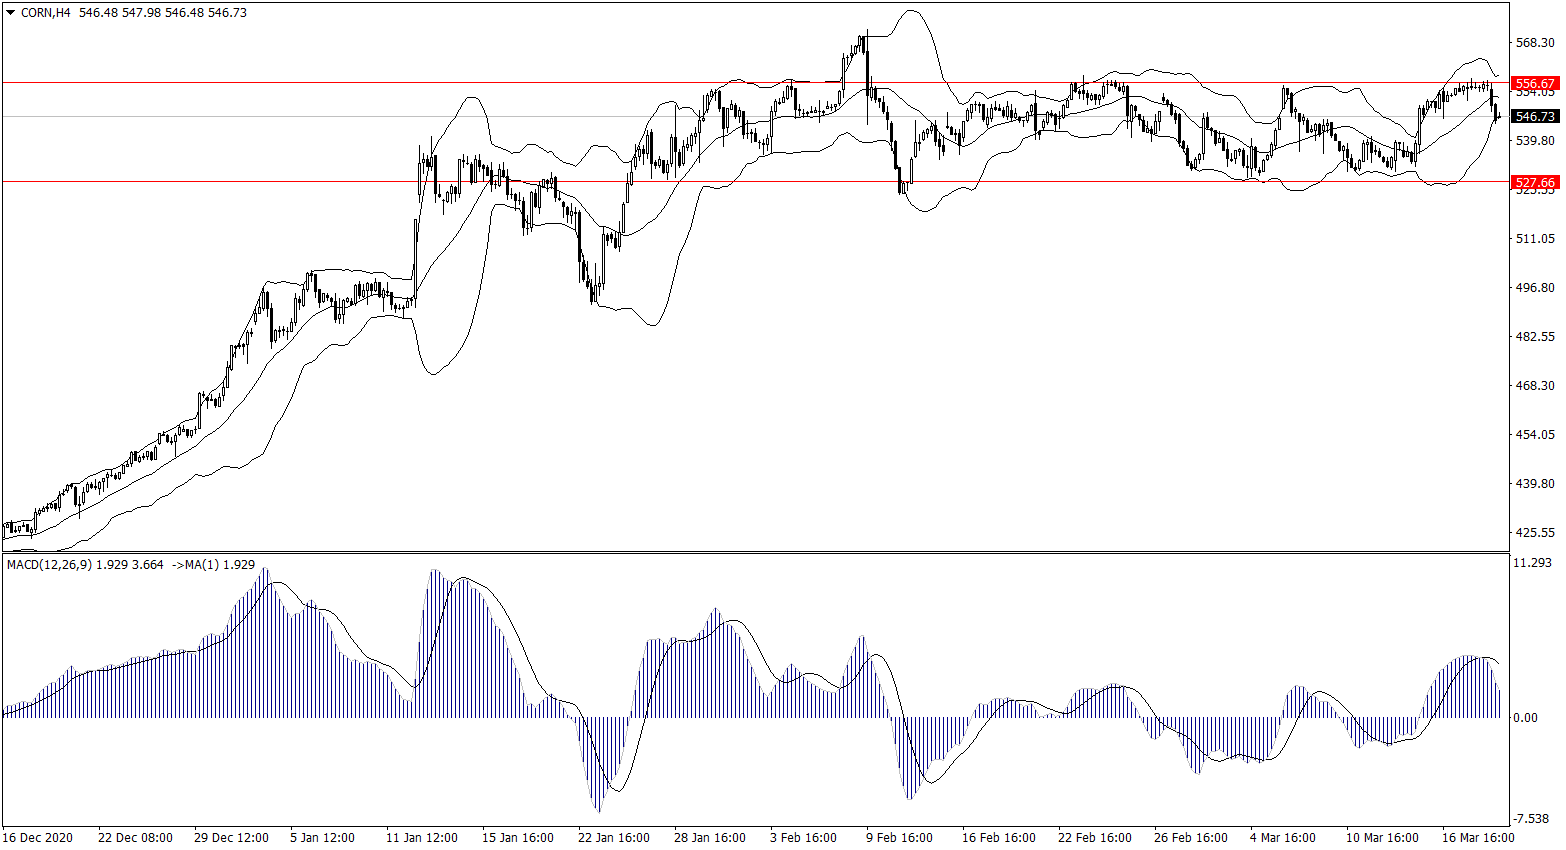Open the dropdown arrow beside CORN,H4
This screenshot has width=1566, height=850.
point(11,13)
